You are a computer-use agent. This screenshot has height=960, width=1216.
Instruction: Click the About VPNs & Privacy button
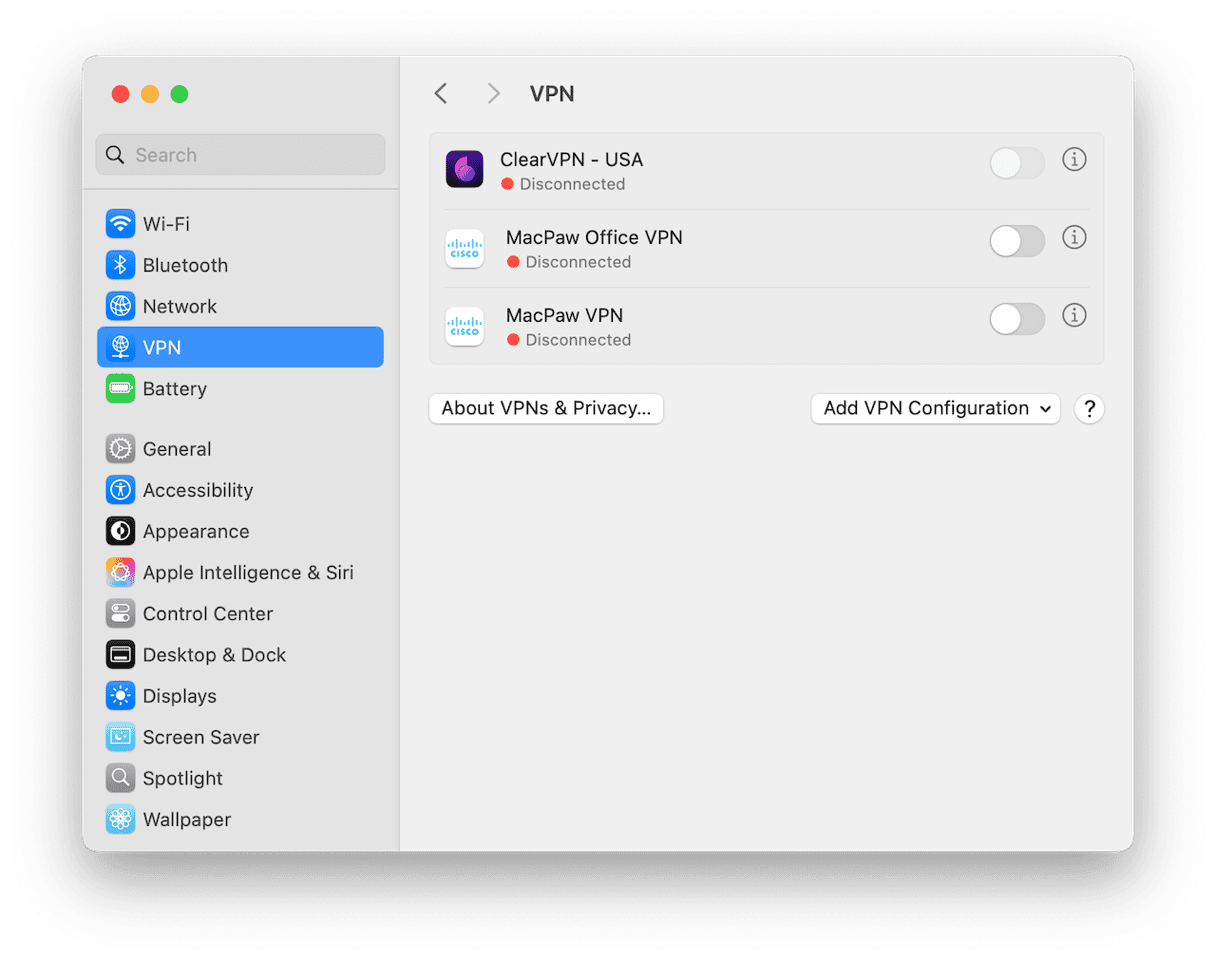tap(546, 409)
